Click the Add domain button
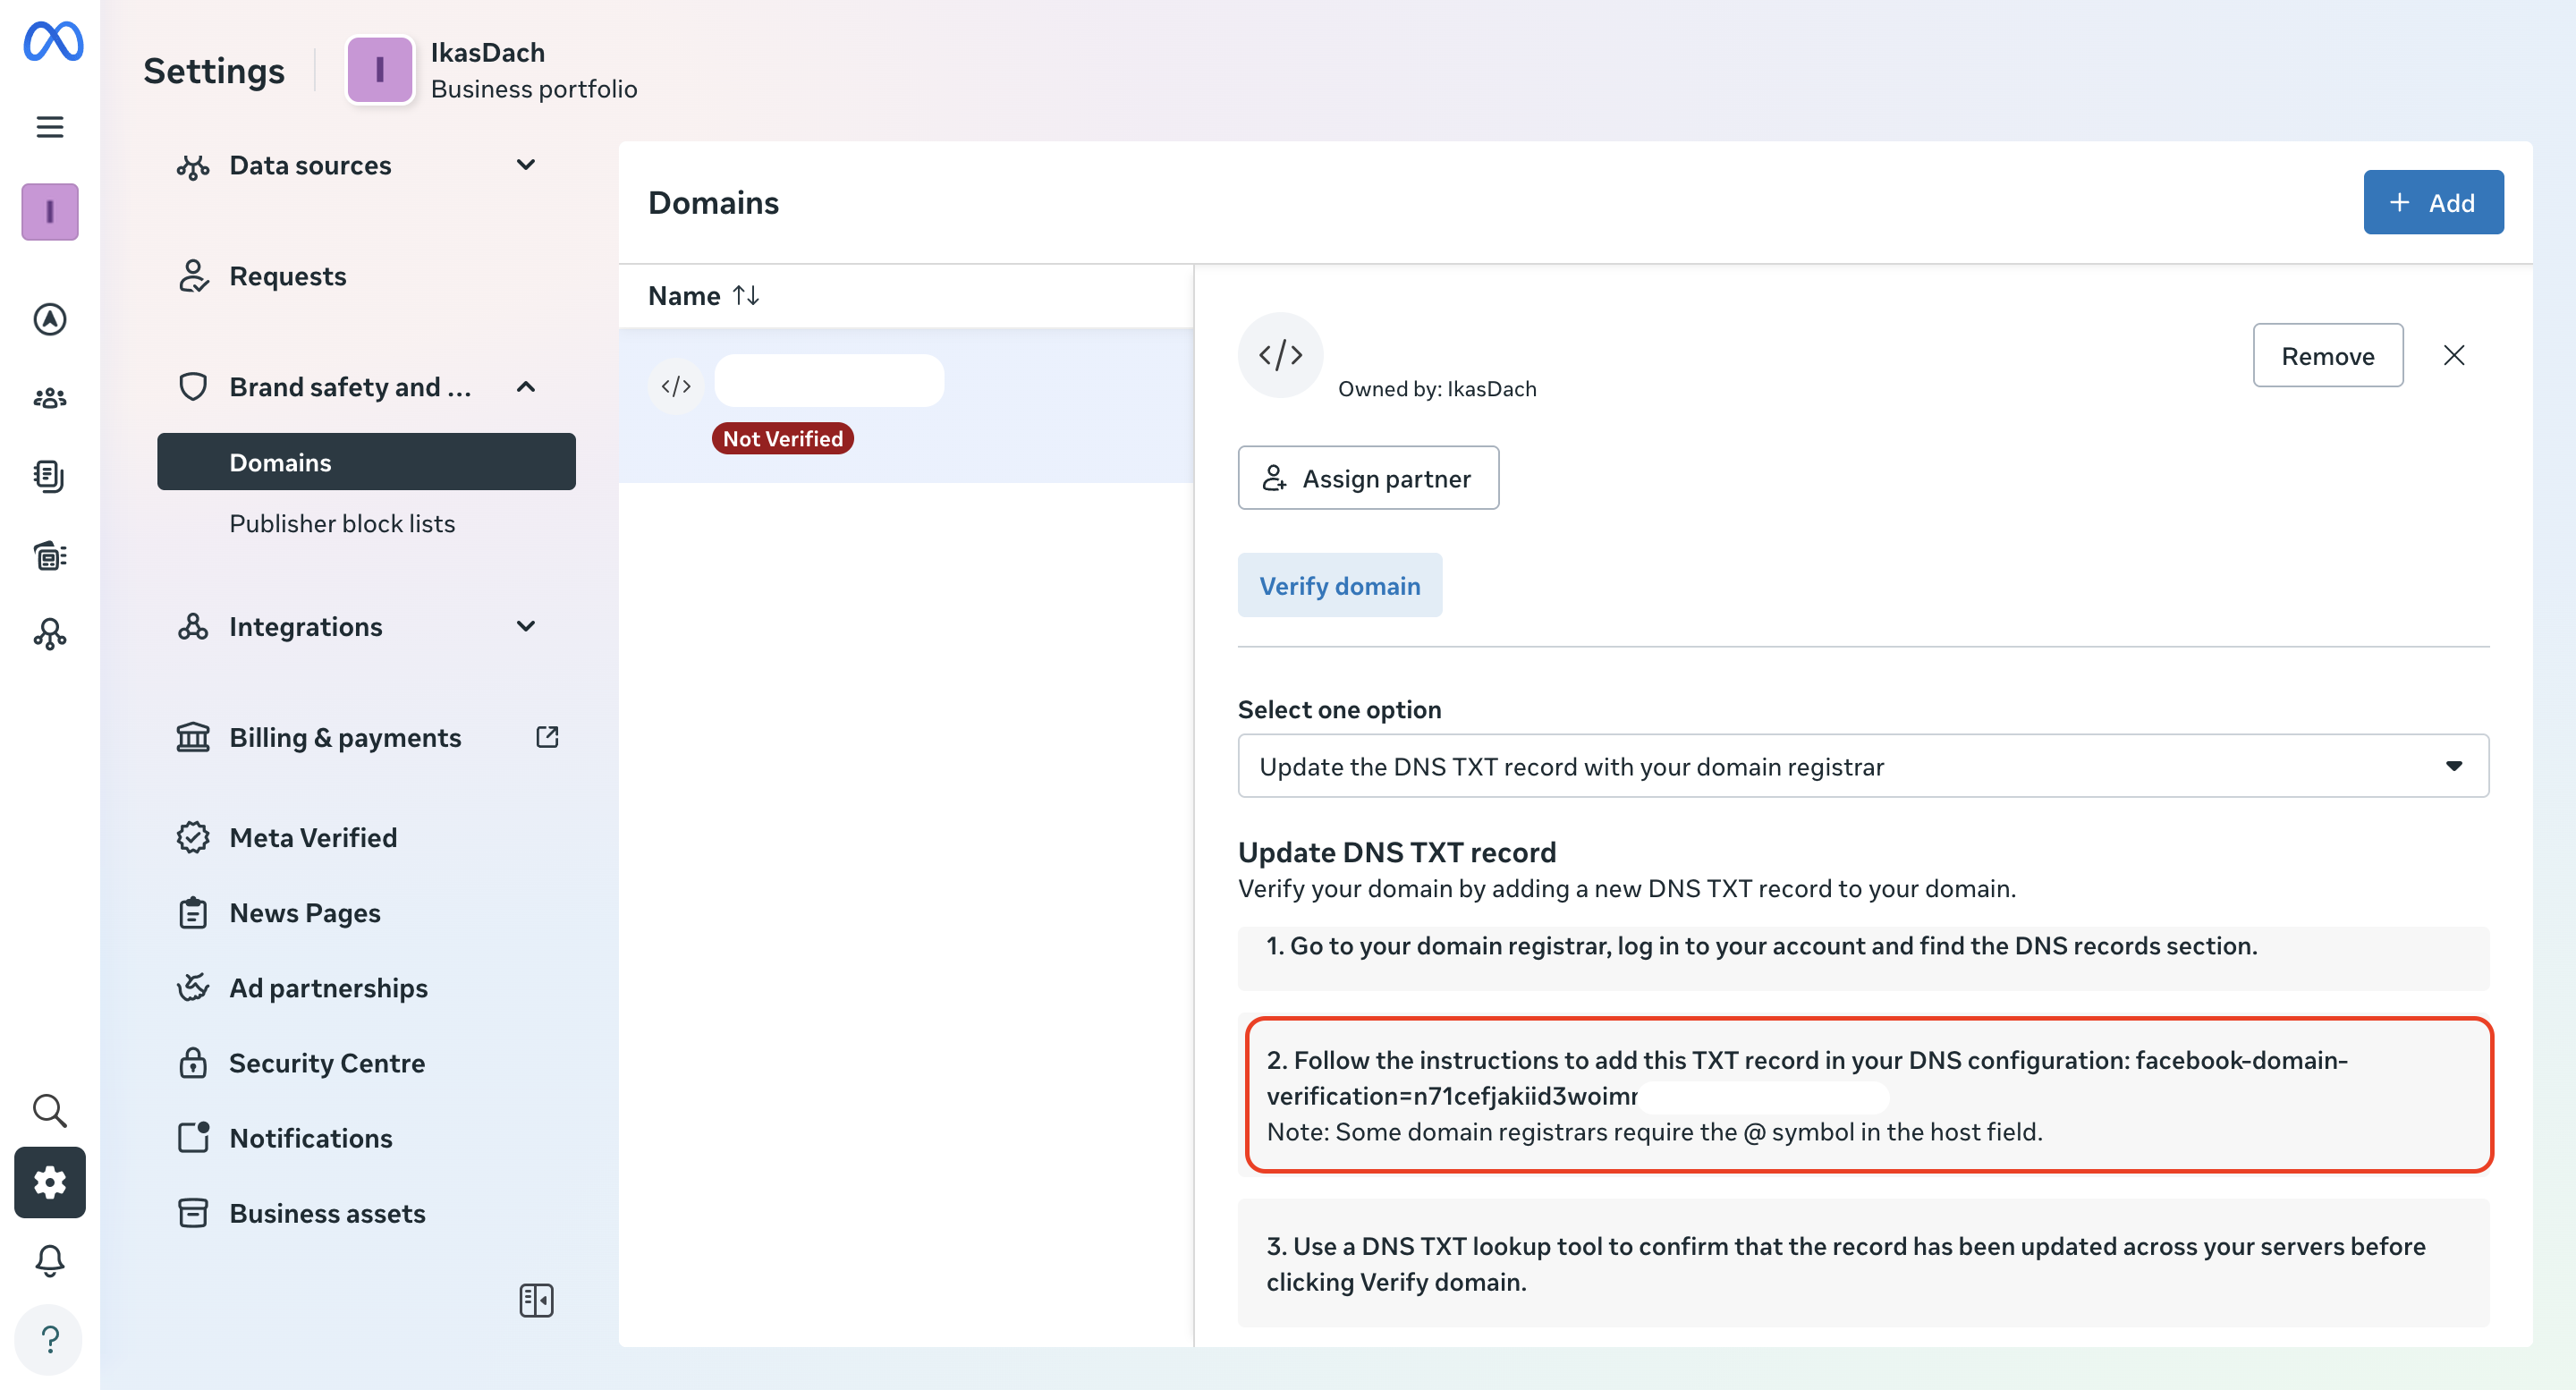The width and height of the screenshot is (2576, 1390). pos(2433,202)
